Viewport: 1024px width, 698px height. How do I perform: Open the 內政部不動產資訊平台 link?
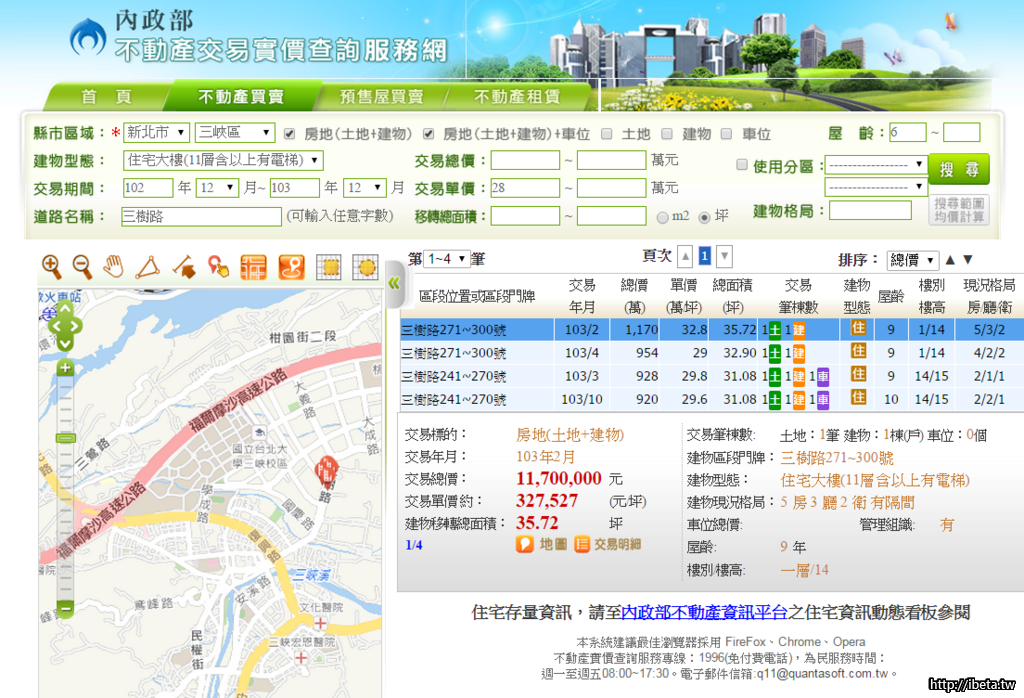[704, 612]
